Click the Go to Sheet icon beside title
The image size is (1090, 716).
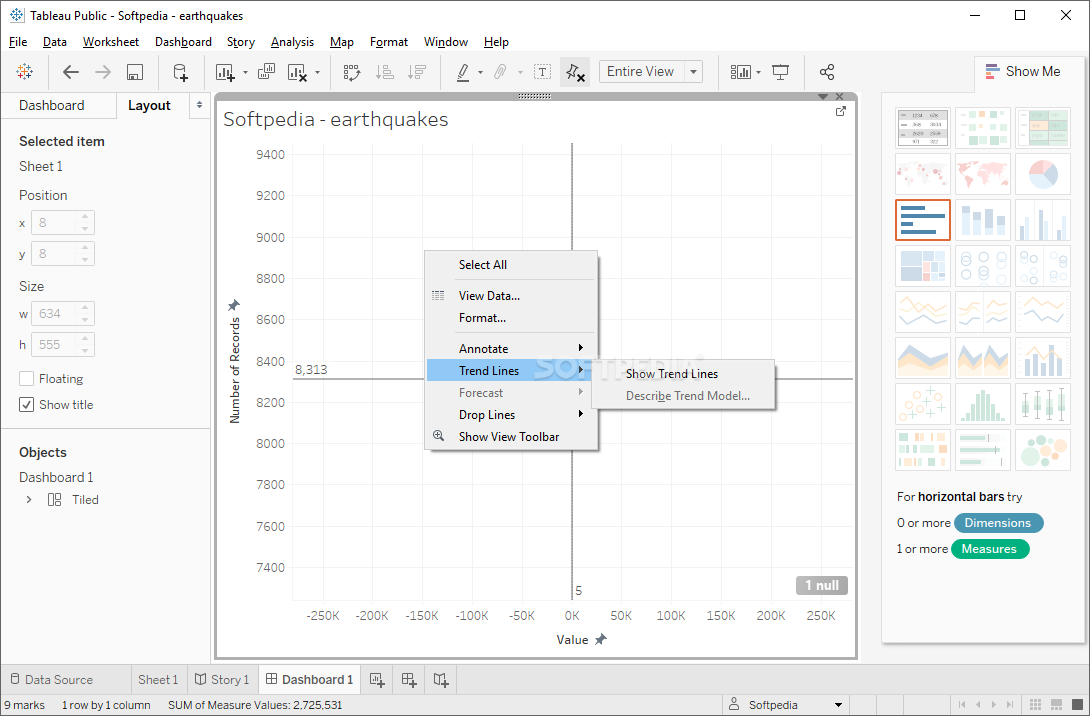[840, 111]
